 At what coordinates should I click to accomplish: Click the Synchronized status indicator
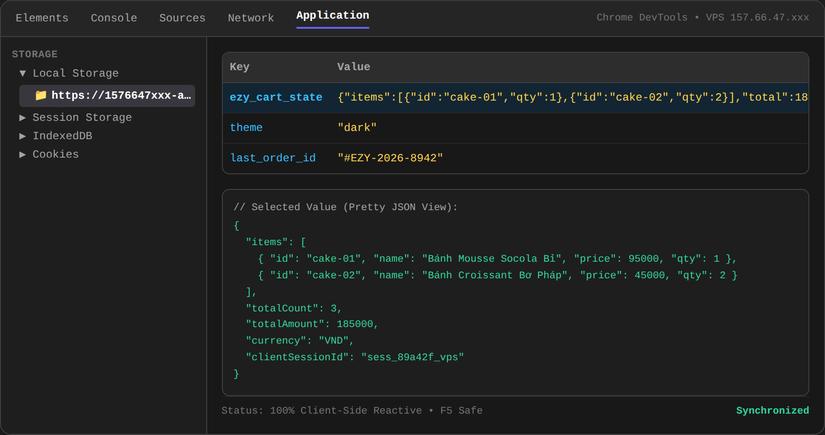(x=772, y=410)
